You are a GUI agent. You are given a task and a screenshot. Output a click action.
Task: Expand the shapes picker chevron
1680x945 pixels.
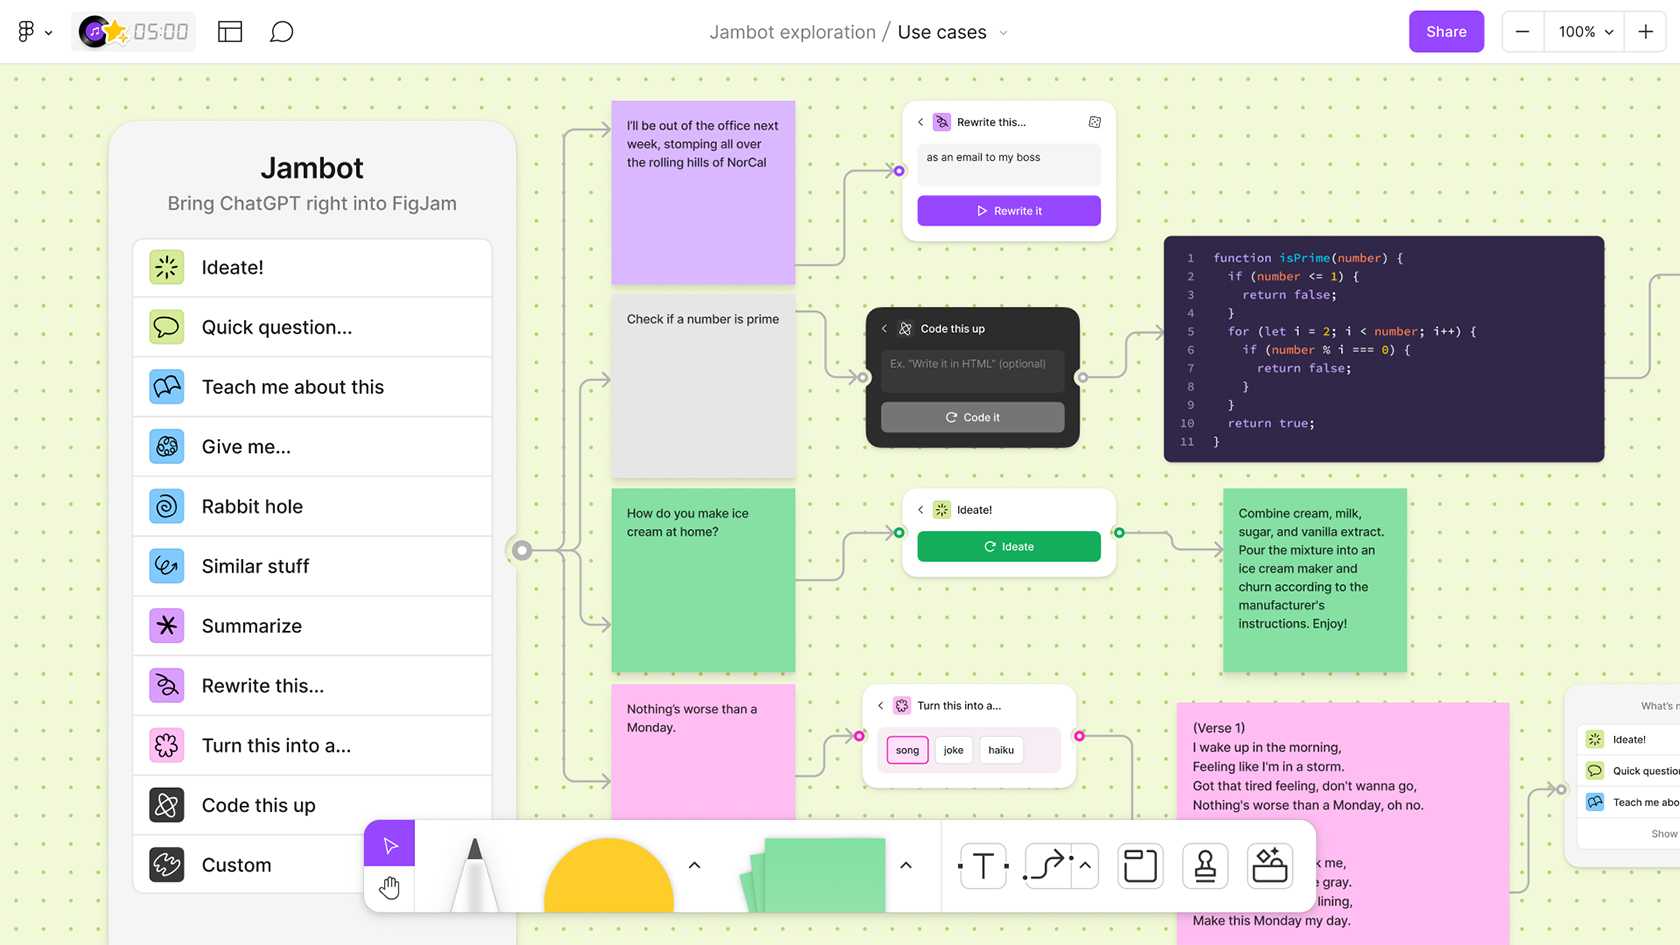[x=695, y=866]
